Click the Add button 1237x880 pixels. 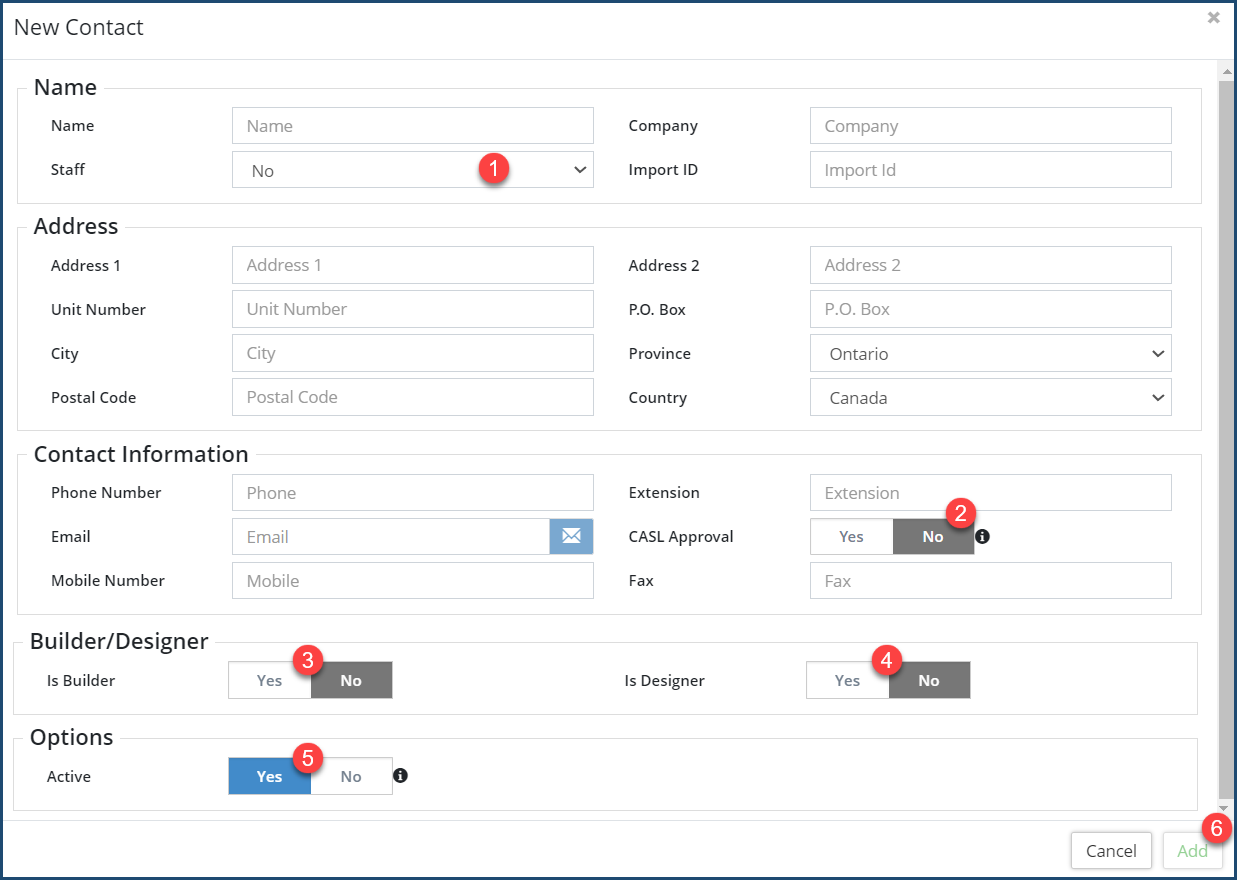tap(1192, 851)
